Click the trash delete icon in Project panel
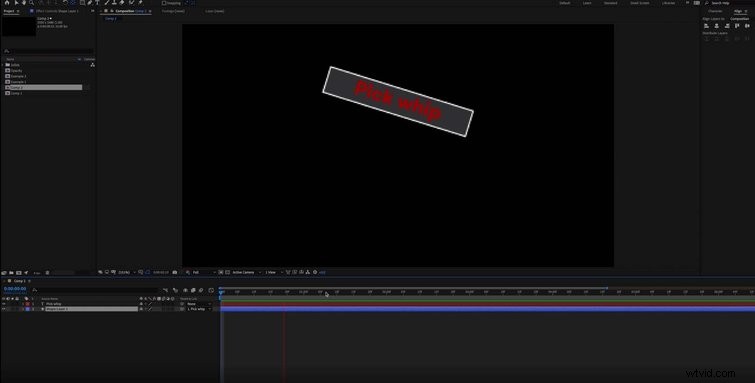The height and width of the screenshot is (383, 755). click(x=47, y=273)
